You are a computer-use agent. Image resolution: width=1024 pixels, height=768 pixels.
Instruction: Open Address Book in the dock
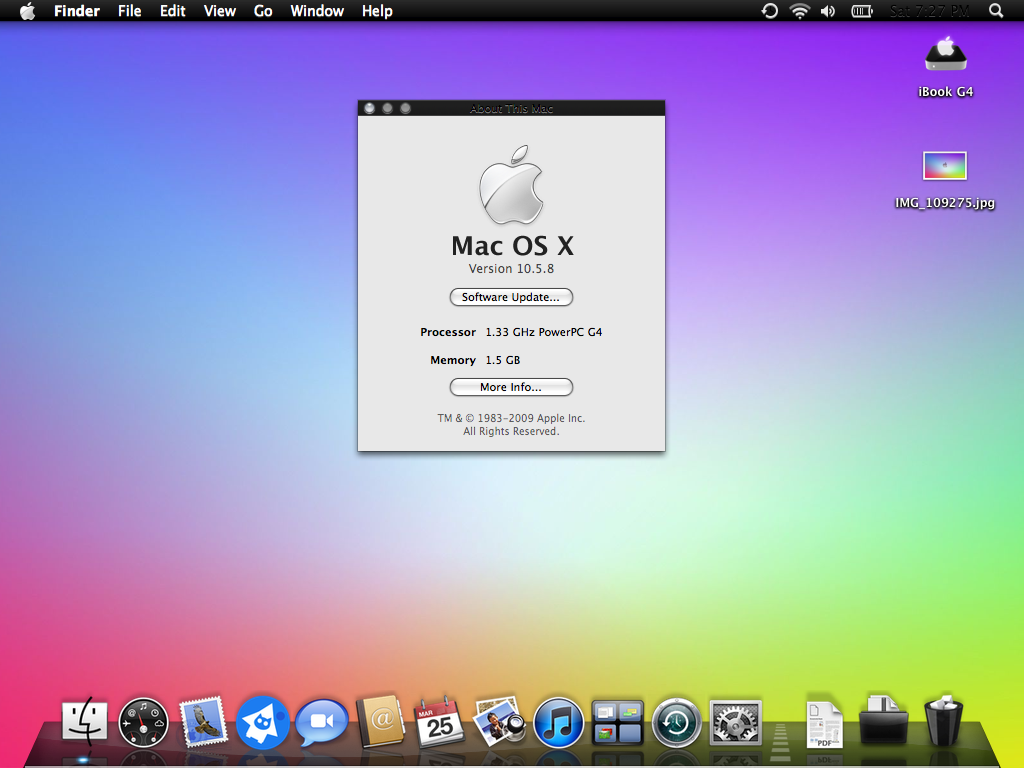pos(380,721)
